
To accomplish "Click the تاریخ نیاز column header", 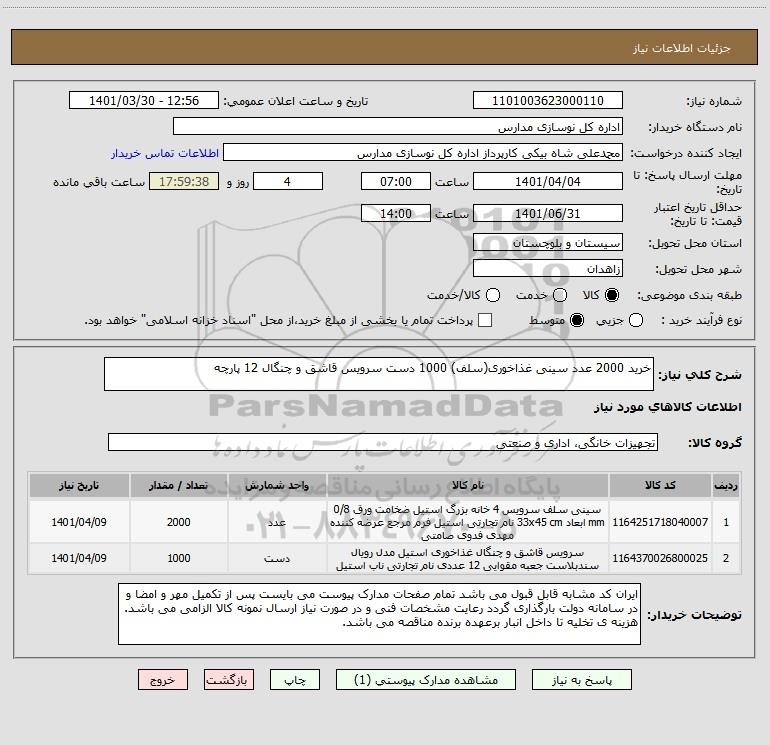I will [x=79, y=485].
